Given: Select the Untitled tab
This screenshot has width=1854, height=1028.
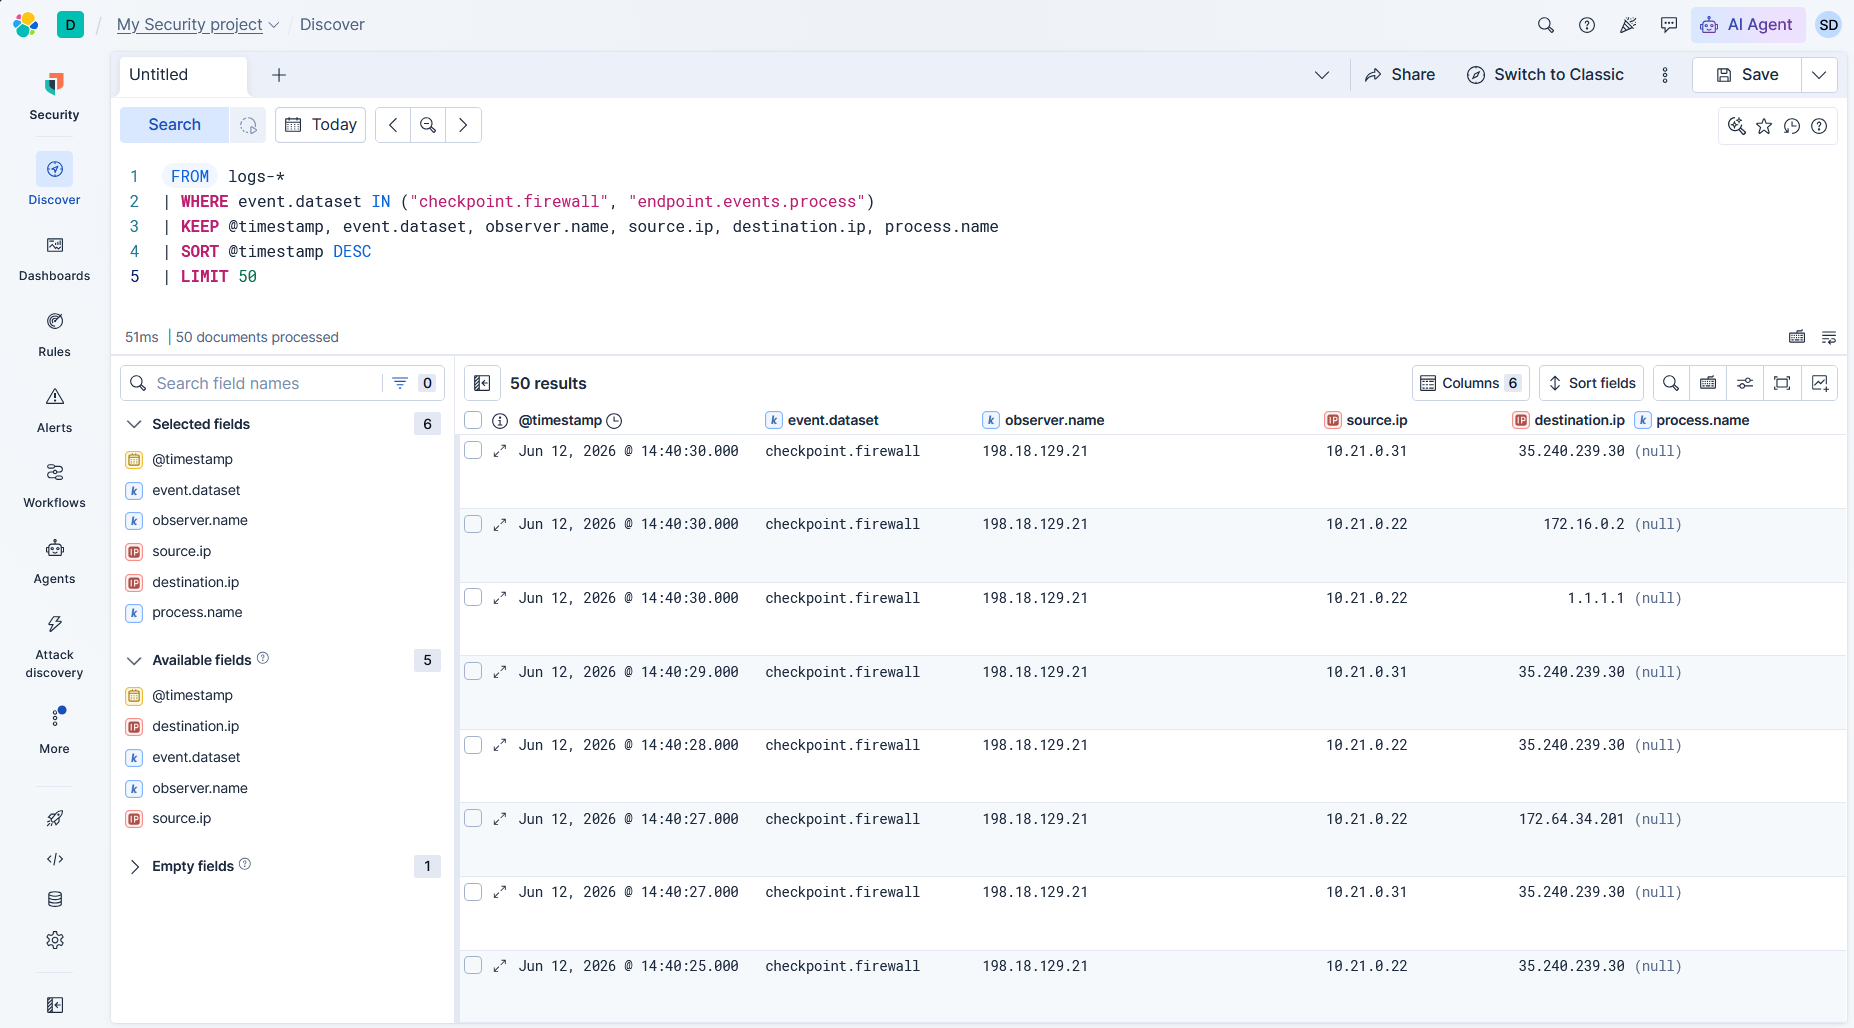Looking at the screenshot, I should (x=183, y=75).
